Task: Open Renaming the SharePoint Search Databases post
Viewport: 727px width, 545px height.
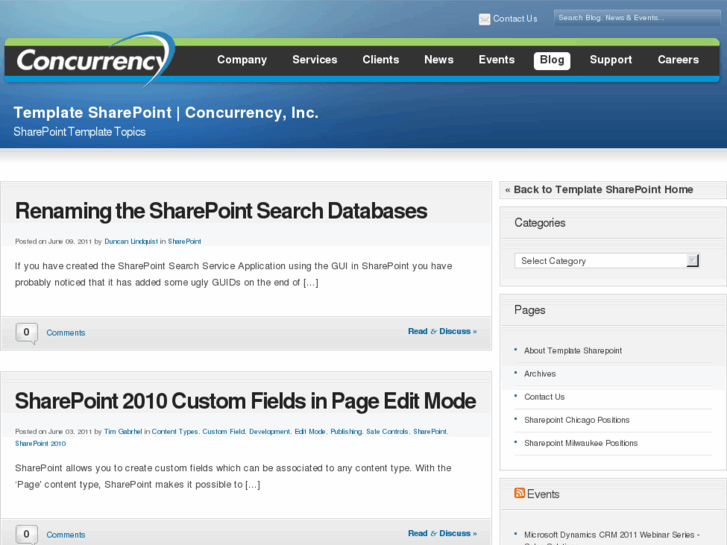Action: (221, 211)
